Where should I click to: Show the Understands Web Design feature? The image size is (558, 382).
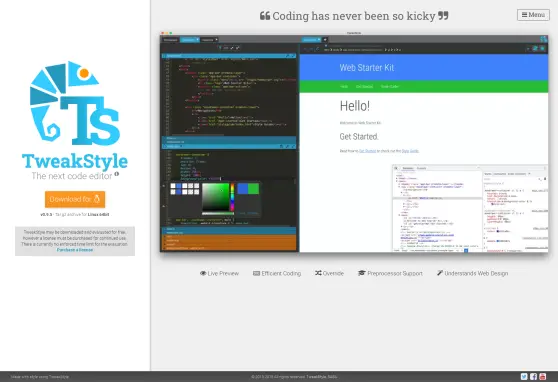click(x=472, y=273)
